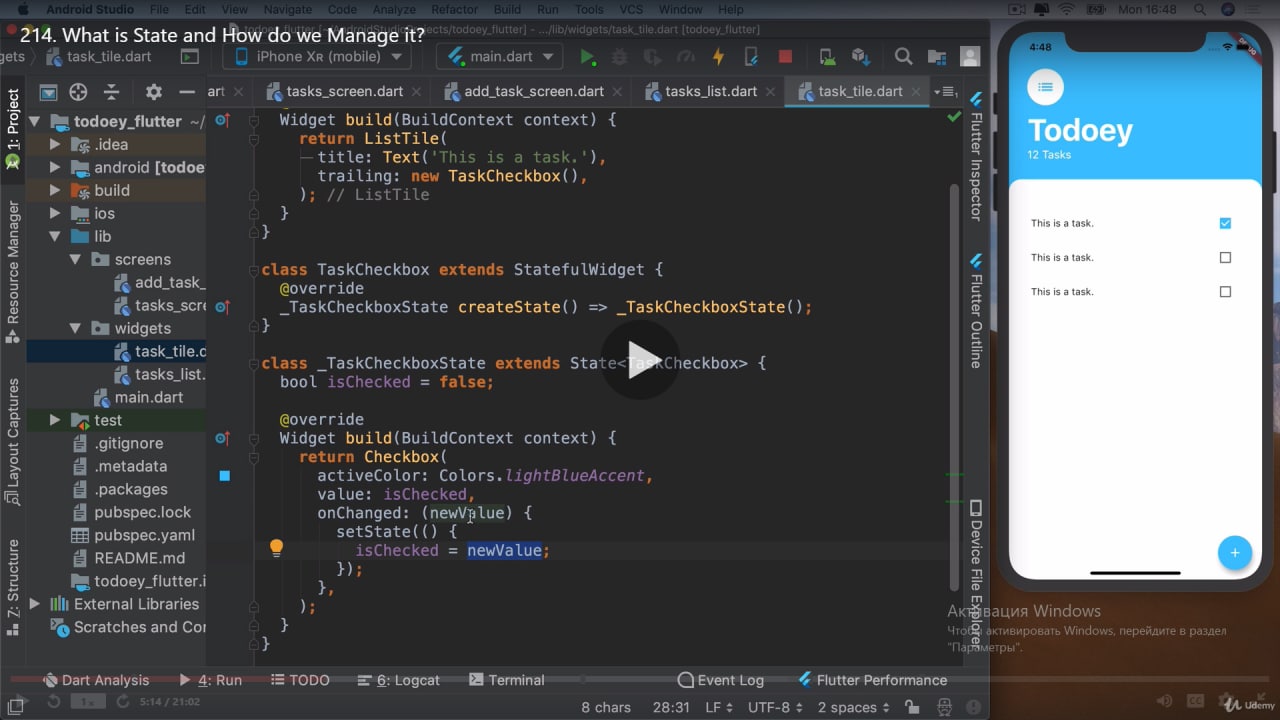Expand the test folder in project tree
Image resolution: width=1280 pixels, height=720 pixels.
point(55,421)
